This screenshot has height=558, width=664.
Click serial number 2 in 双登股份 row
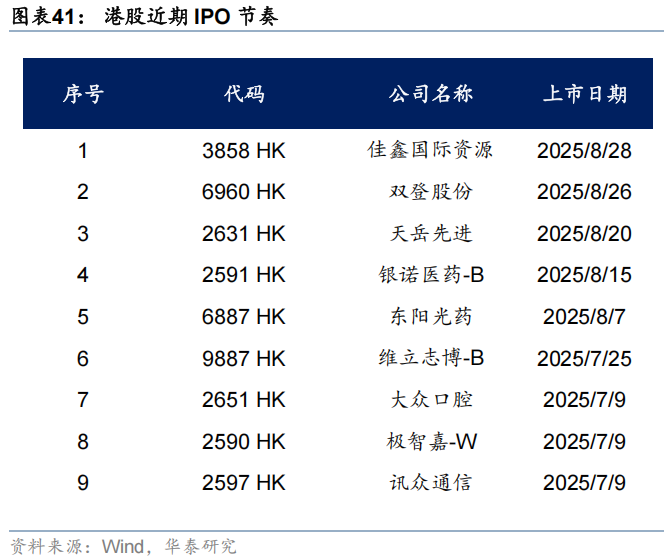(83, 192)
